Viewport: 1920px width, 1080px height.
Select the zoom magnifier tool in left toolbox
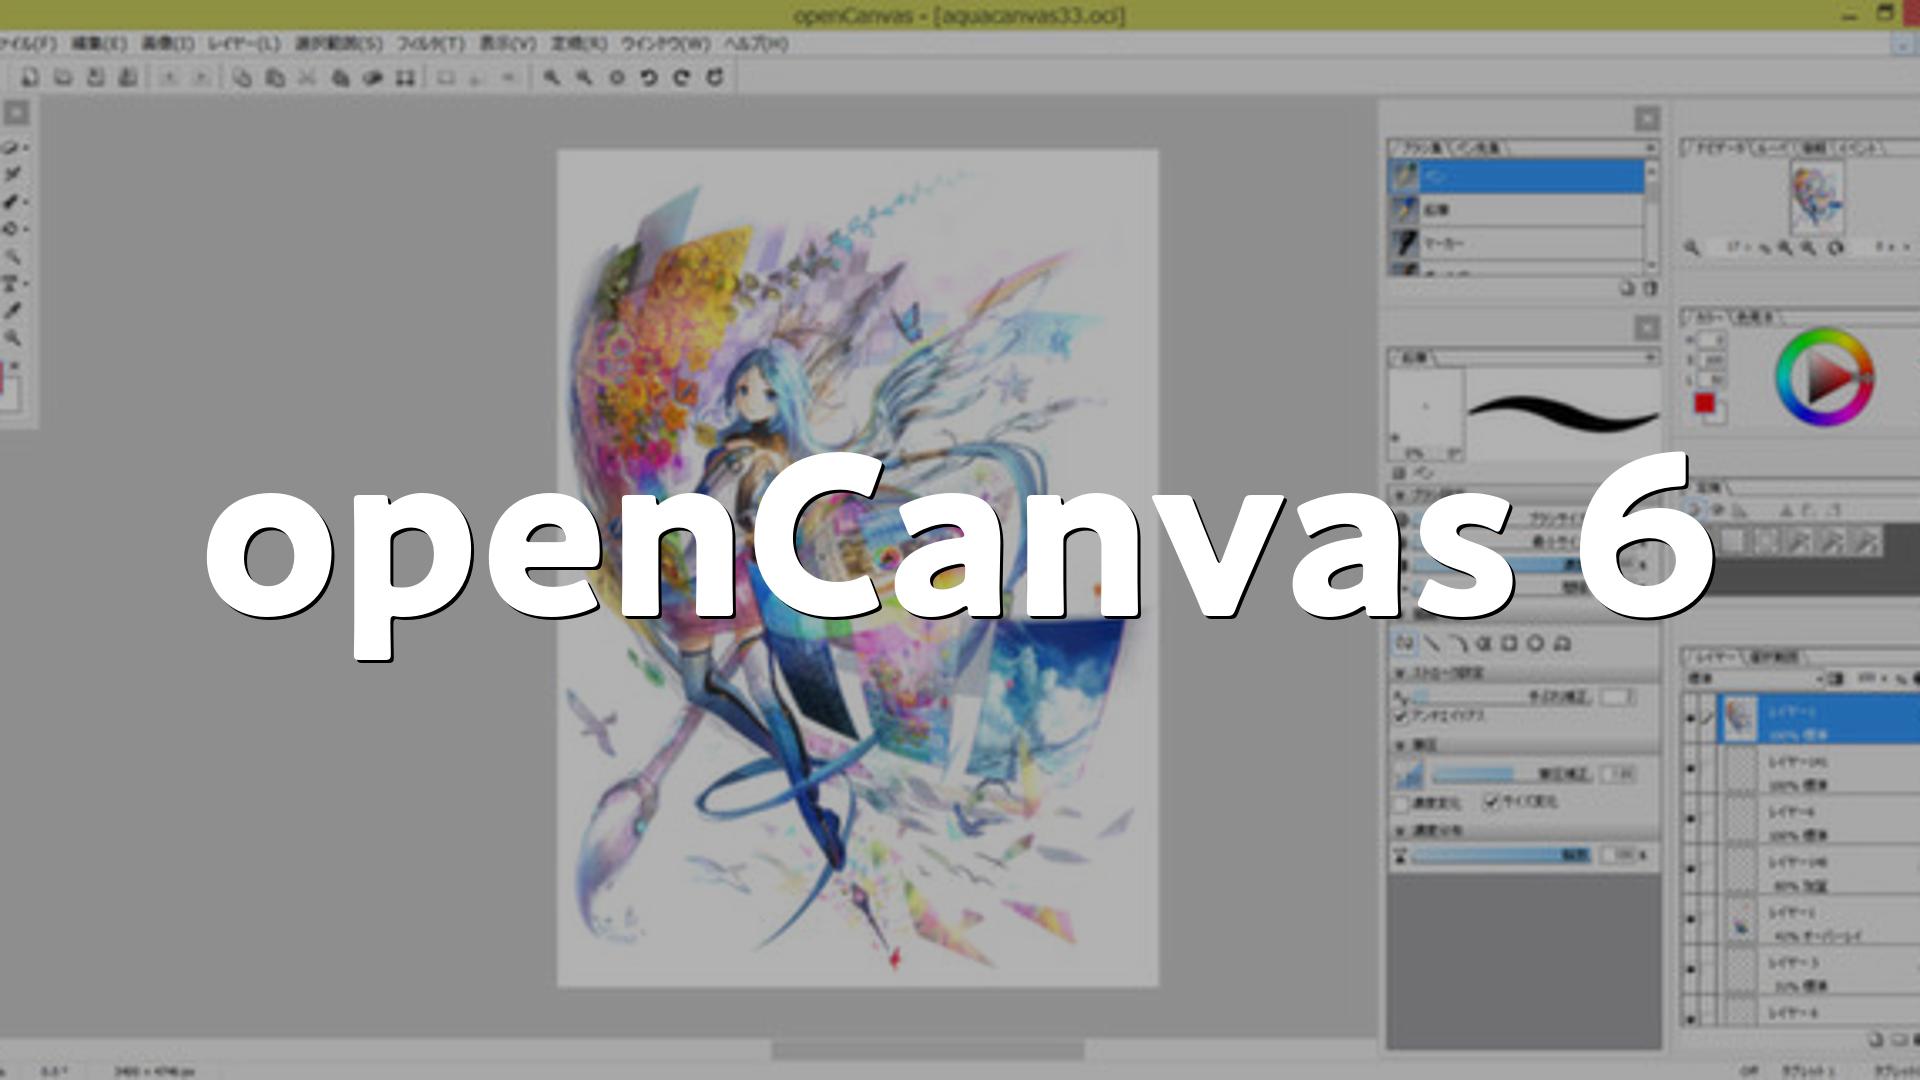[x=13, y=338]
